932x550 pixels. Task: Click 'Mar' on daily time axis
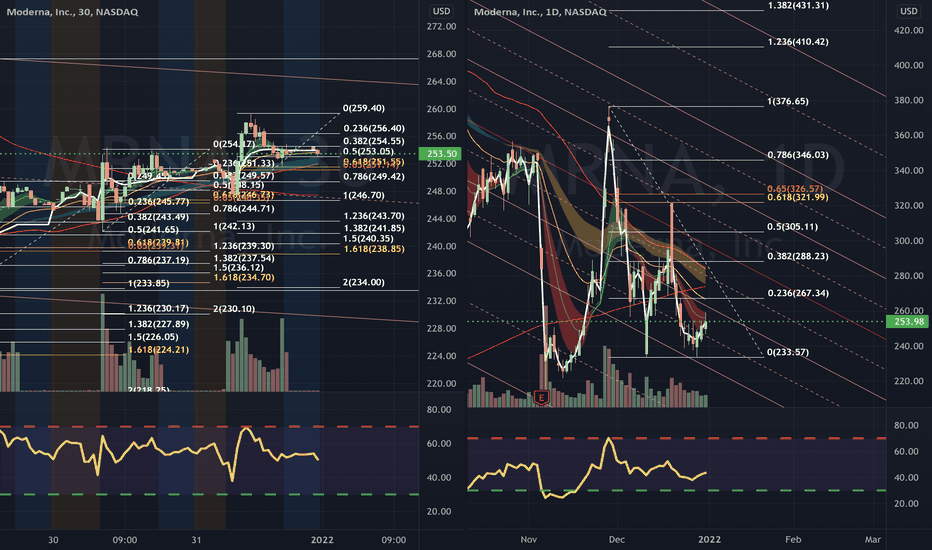pos(873,540)
